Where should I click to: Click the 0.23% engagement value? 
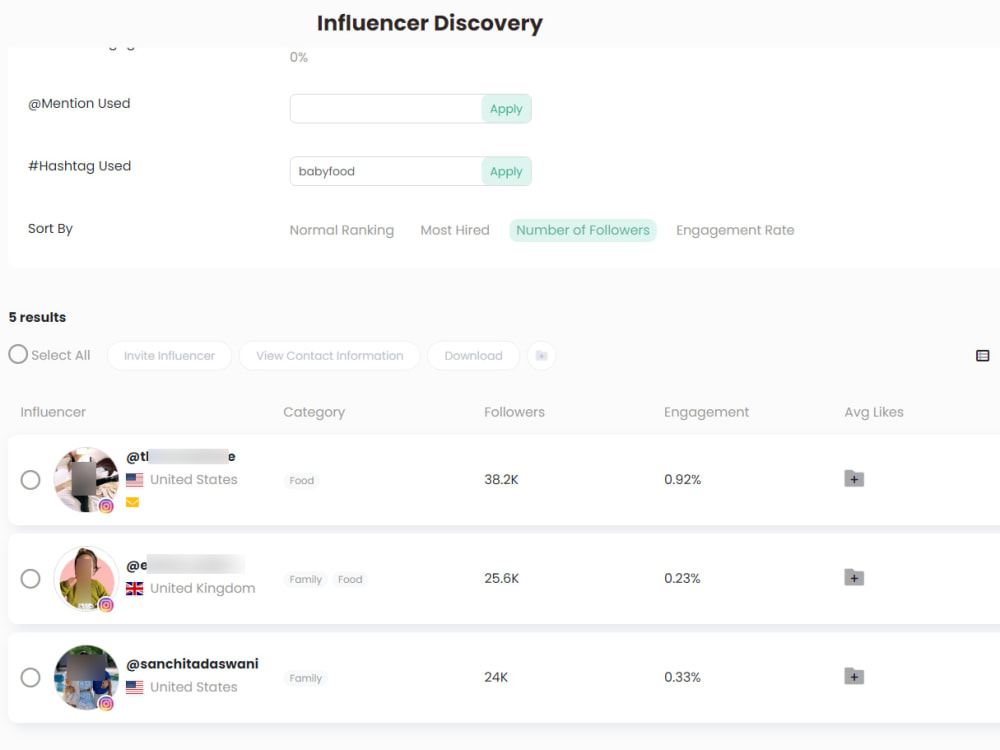(682, 578)
